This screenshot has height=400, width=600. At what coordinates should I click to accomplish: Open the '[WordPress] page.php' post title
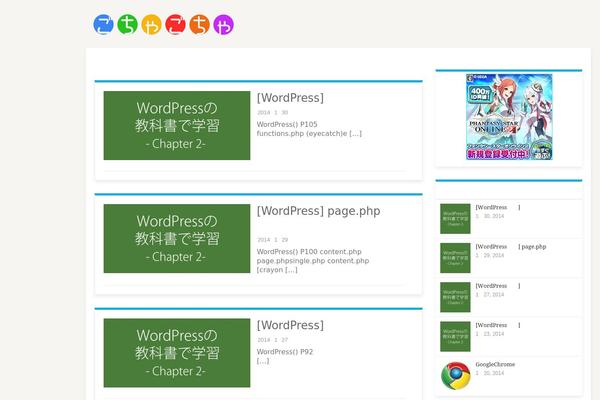pyautogui.click(x=318, y=211)
